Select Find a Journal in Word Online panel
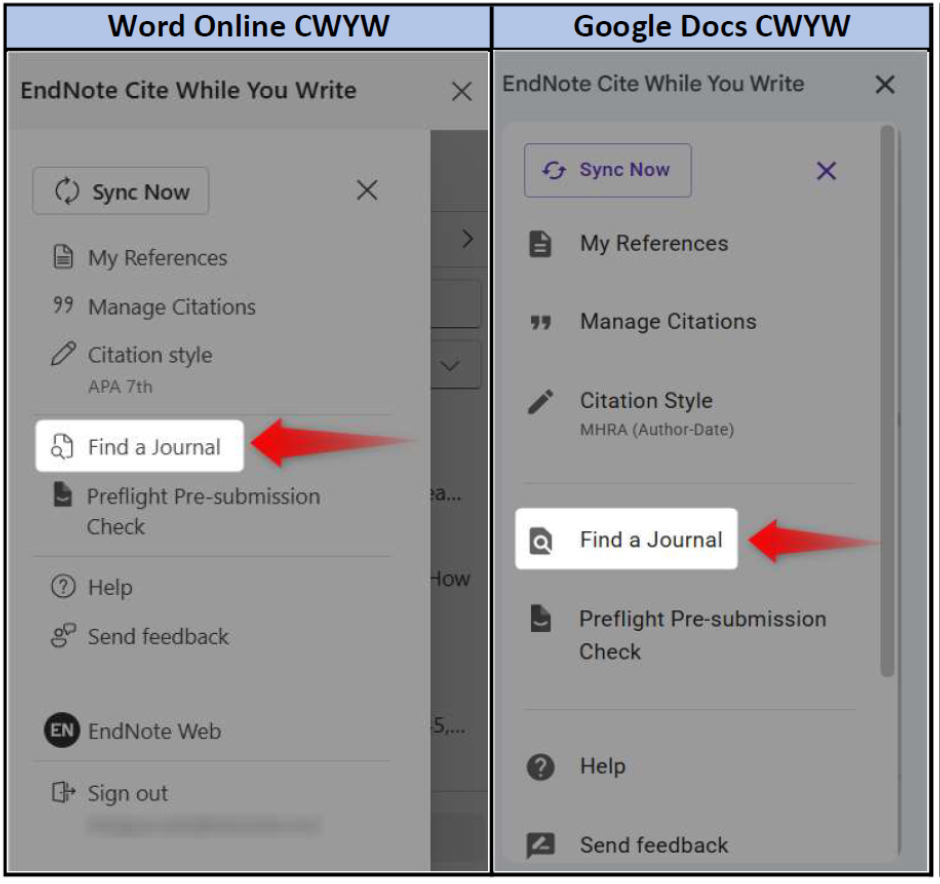940x884 pixels. 140,446
